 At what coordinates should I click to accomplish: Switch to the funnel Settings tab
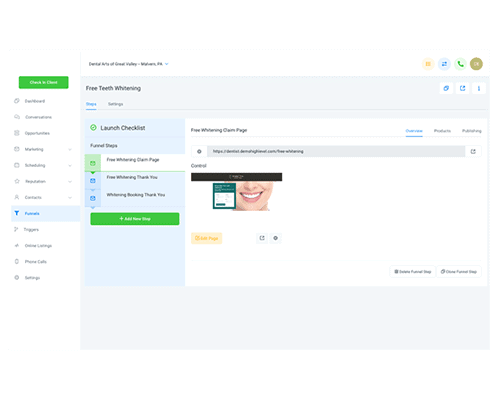click(x=115, y=104)
